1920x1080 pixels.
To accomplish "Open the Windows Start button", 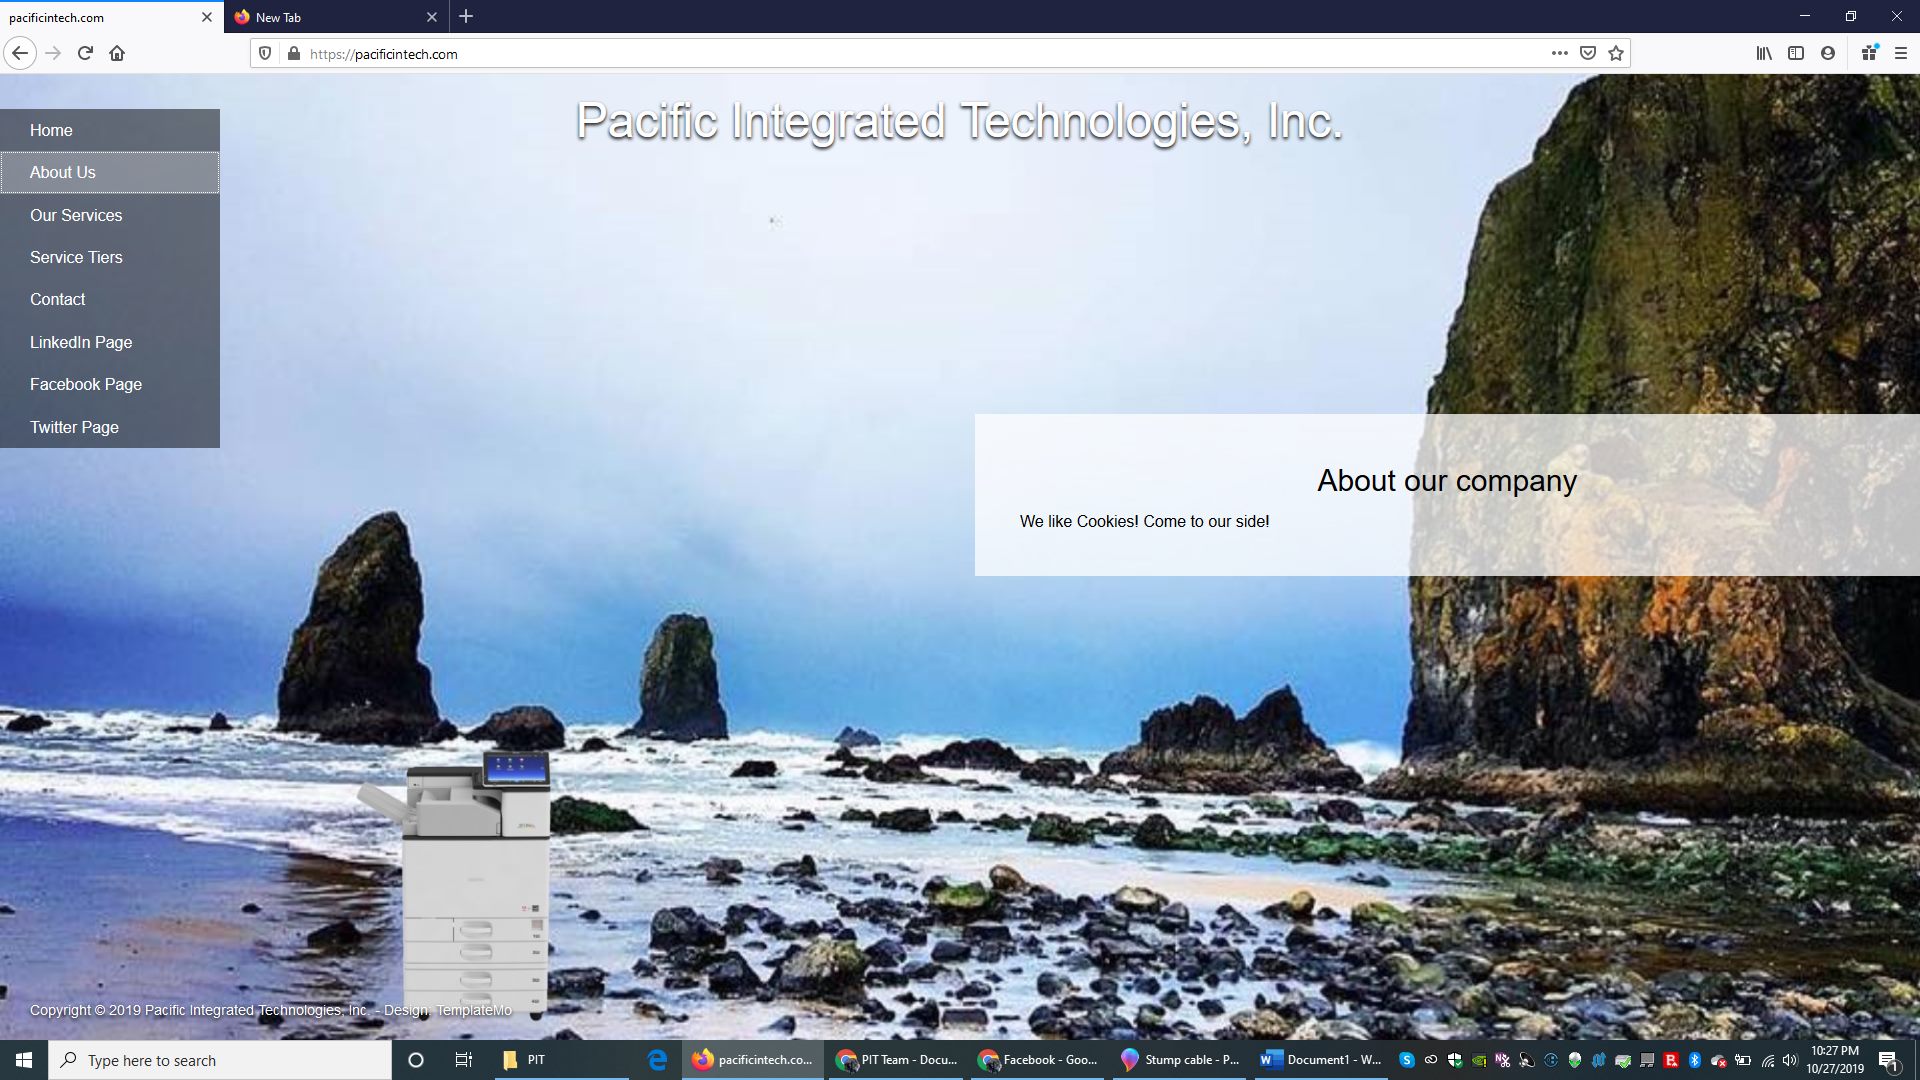I will 24,1060.
